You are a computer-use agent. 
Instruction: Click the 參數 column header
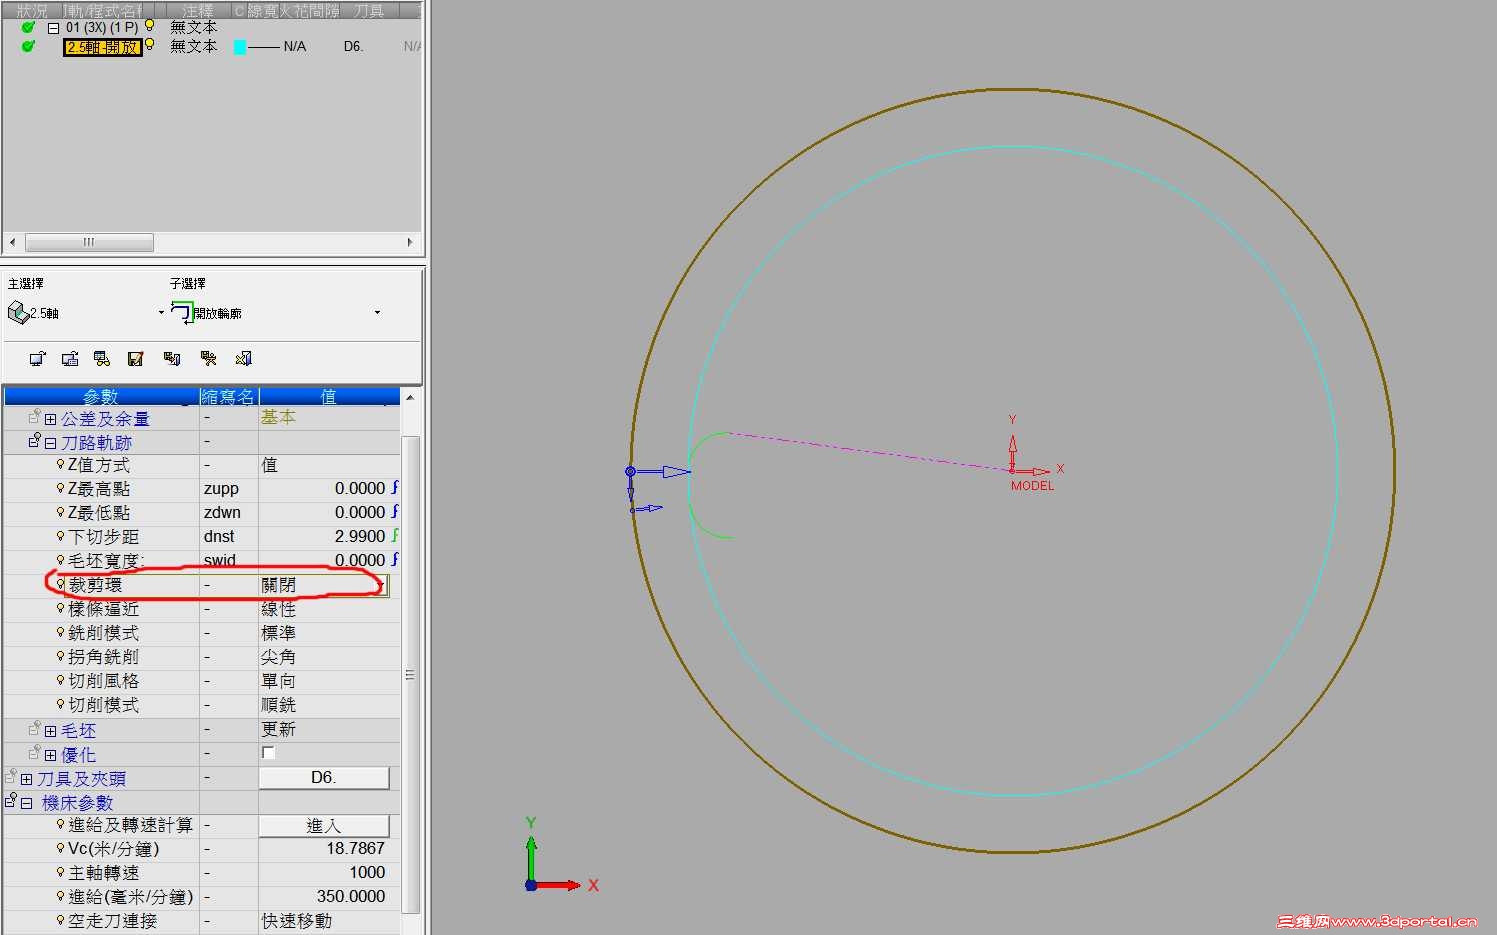[101, 397]
